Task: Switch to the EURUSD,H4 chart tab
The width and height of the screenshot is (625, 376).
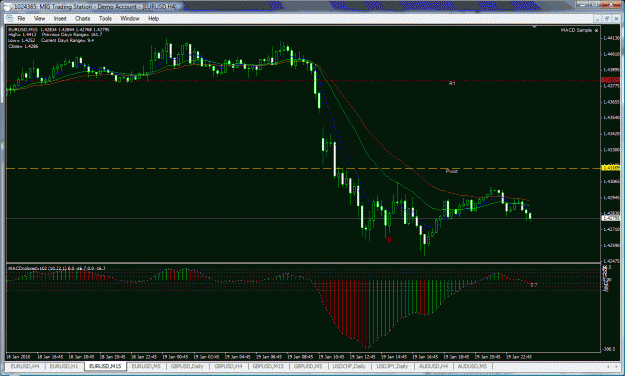Action: pyautogui.click(x=25, y=366)
